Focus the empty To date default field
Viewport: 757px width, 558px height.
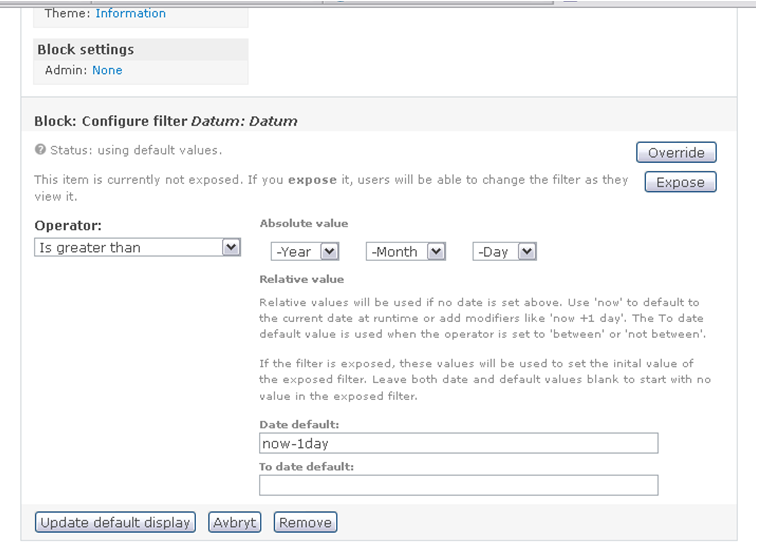(x=459, y=485)
